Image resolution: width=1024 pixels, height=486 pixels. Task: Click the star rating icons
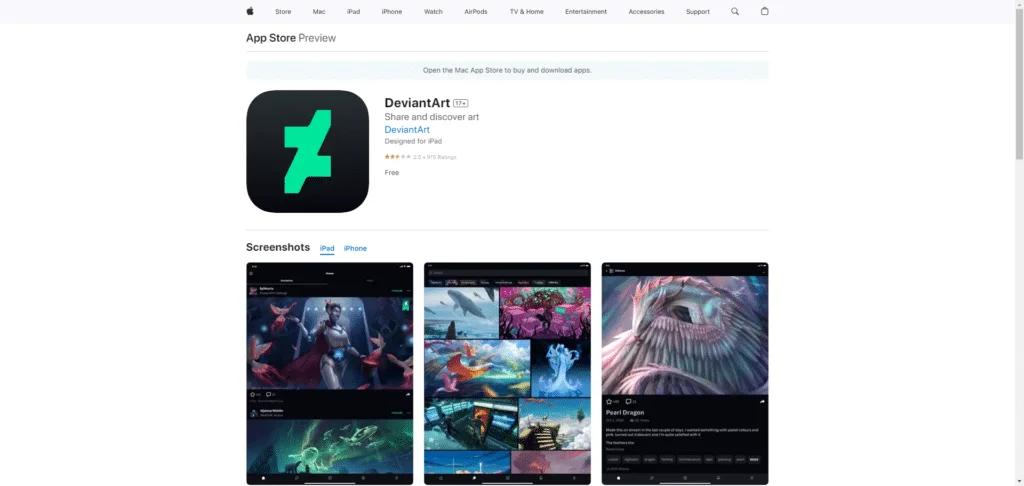397,157
